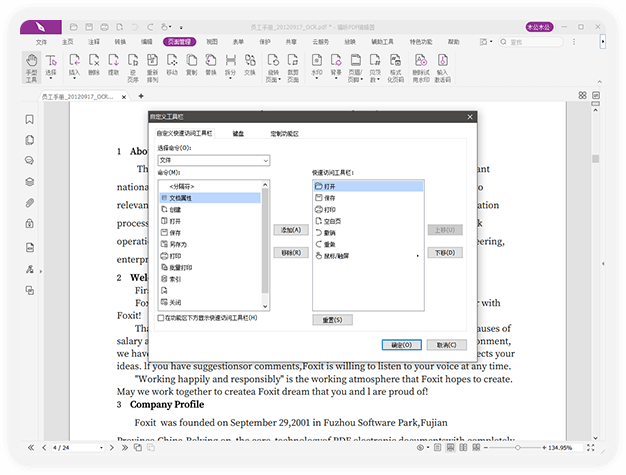The width and height of the screenshot is (626, 475).
Task: Open the Pages thumbnail panel in left sidebar
Action: click(30, 140)
